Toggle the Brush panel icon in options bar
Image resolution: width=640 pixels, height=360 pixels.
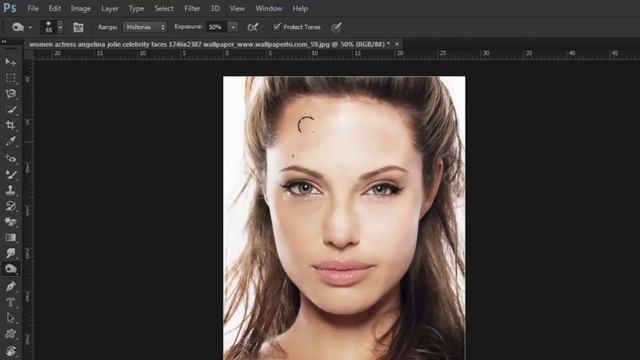tap(78, 27)
